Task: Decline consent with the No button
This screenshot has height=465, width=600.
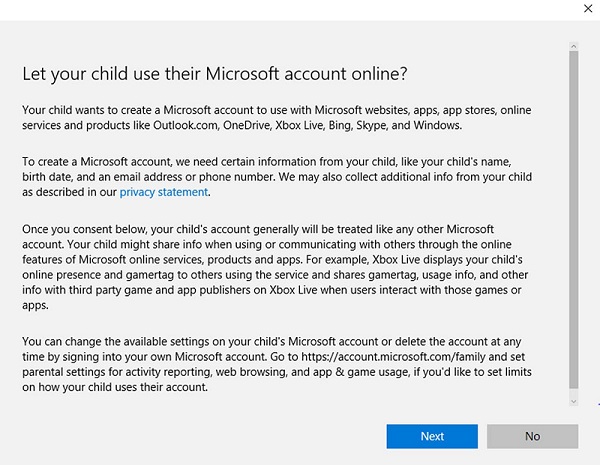Action: 532,436
